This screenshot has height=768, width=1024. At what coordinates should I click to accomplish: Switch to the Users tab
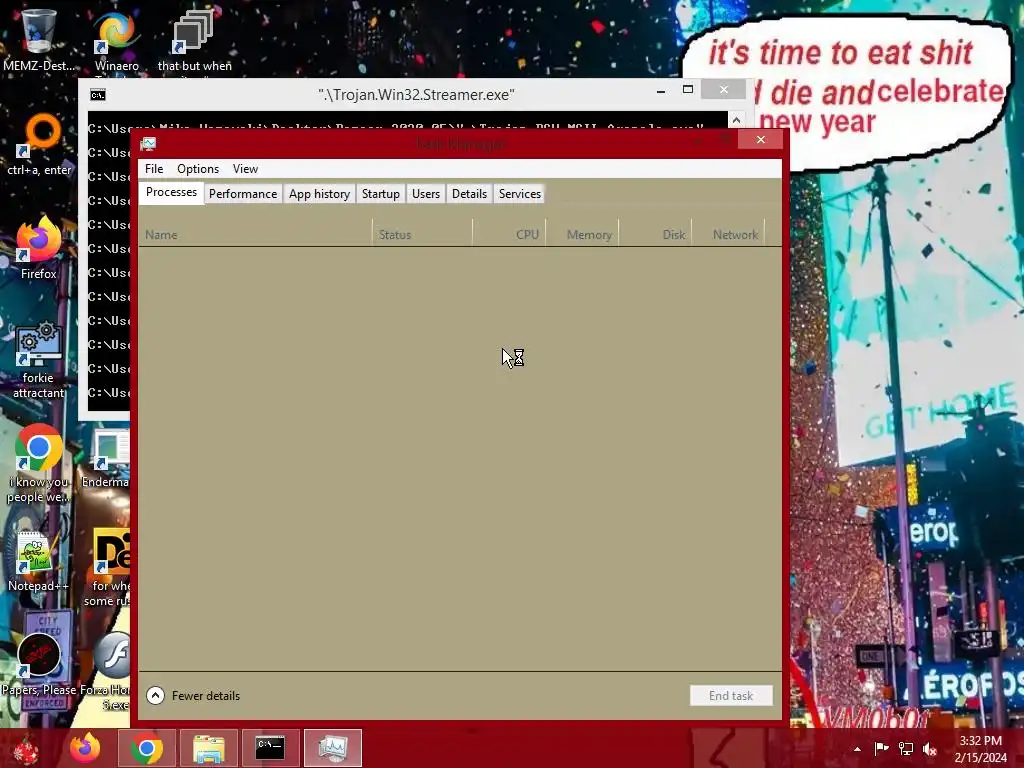[426, 194]
